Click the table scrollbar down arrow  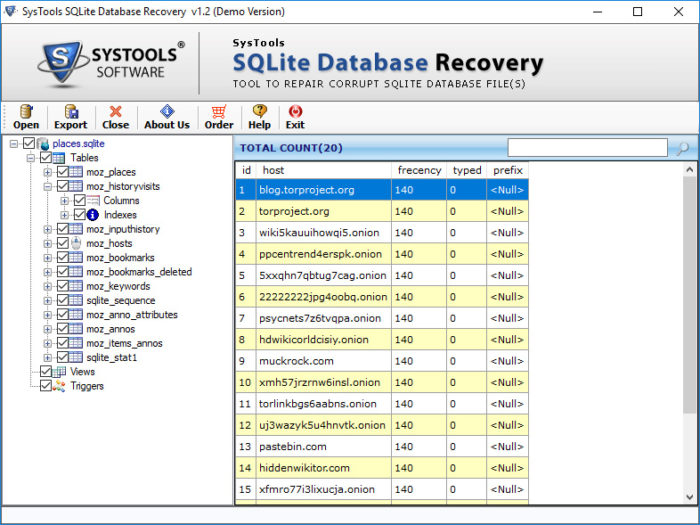690,496
